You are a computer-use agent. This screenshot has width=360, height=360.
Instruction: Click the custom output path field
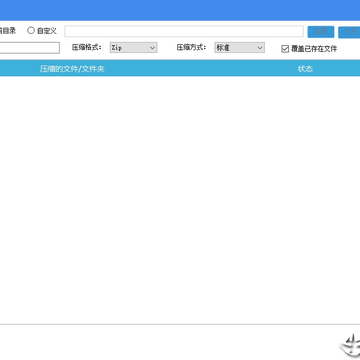[x=184, y=31]
